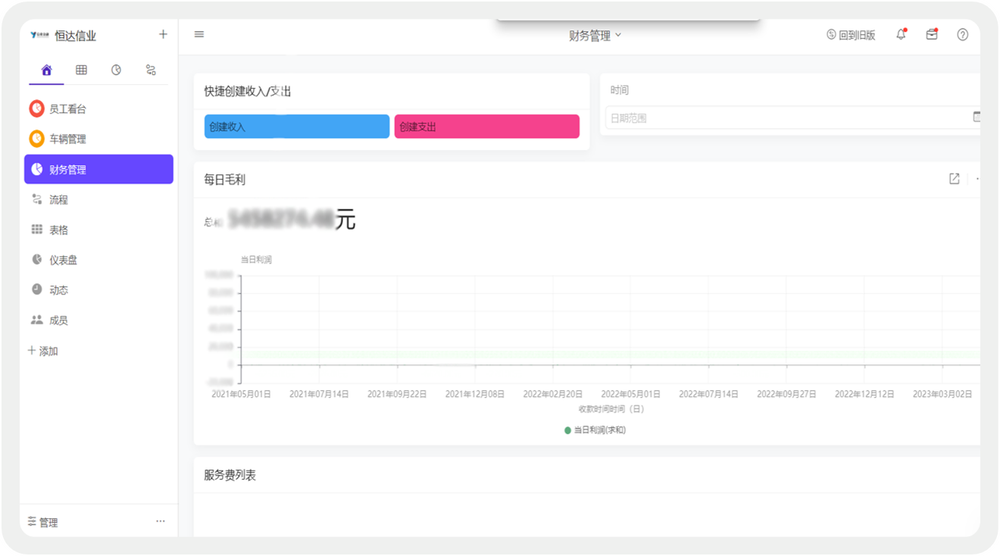Expand the 财务管理 title dropdown
Image resolution: width=1000 pixels, height=556 pixels.
[x=595, y=35]
